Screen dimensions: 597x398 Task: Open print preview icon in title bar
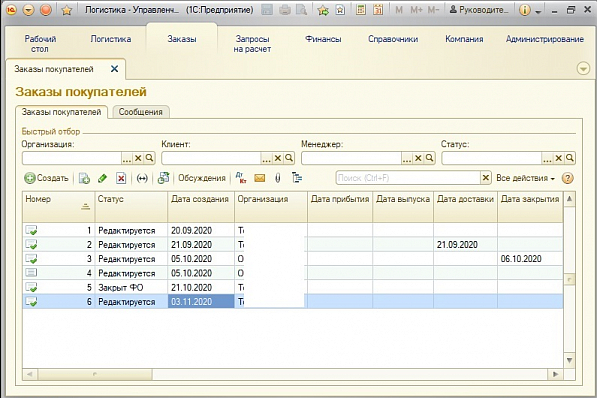pos(301,10)
